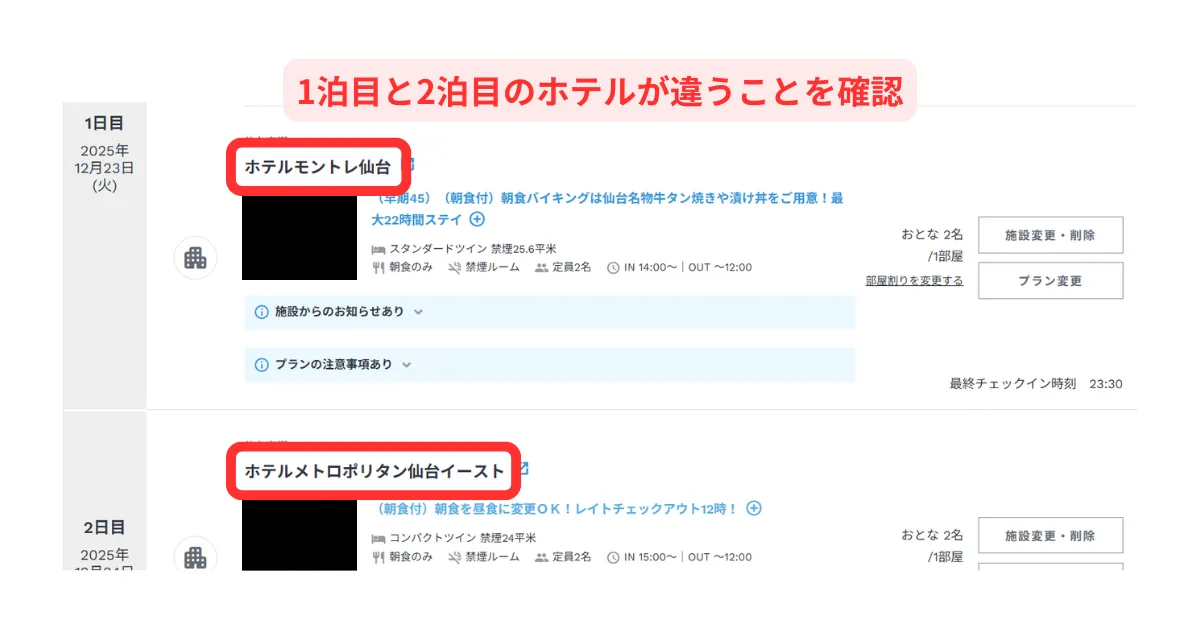
Task: Click the first hotel's thumbnail image
Action: (x=299, y=237)
